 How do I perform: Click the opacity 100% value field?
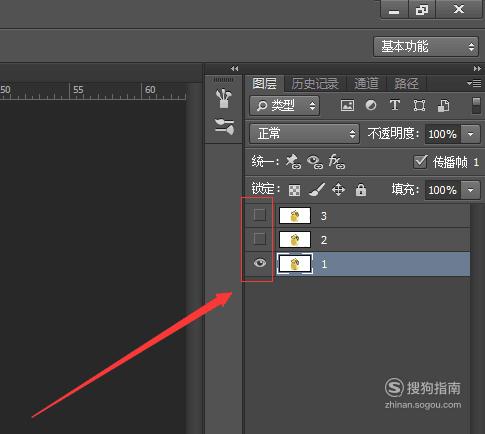[442, 134]
